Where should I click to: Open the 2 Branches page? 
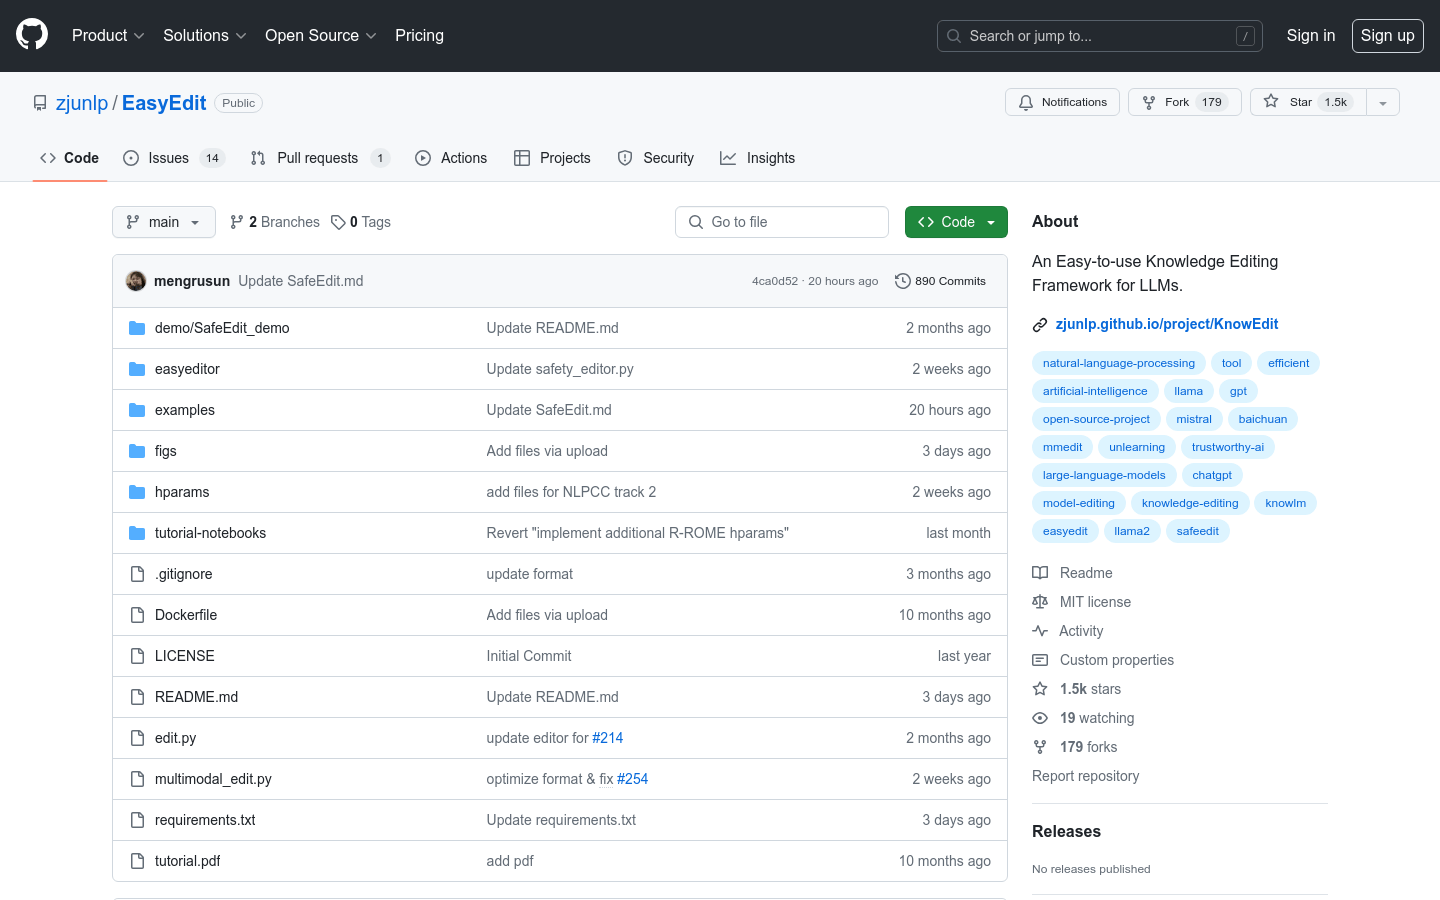click(275, 222)
